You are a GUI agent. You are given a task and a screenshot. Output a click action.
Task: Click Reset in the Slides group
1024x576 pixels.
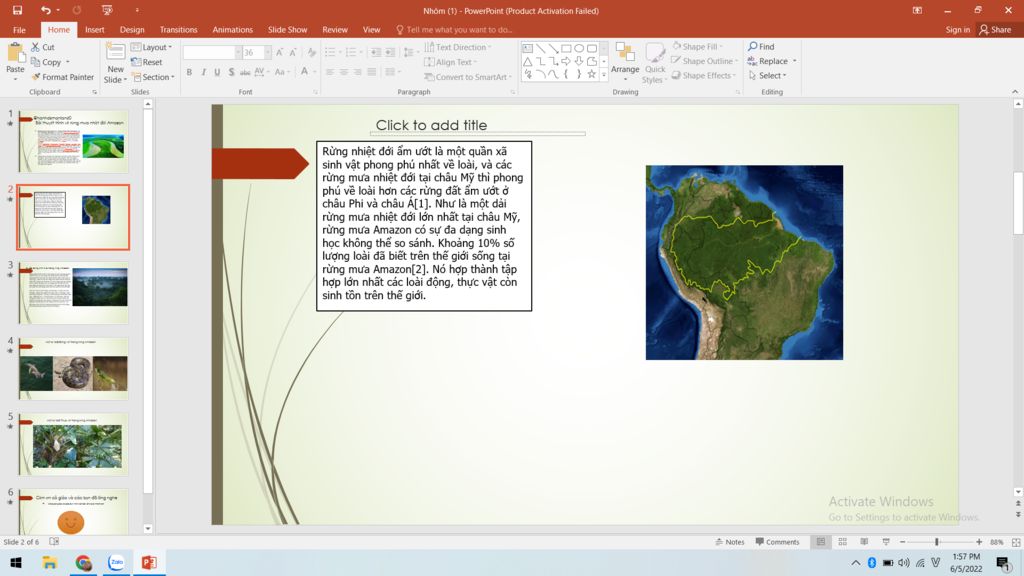coord(150,62)
